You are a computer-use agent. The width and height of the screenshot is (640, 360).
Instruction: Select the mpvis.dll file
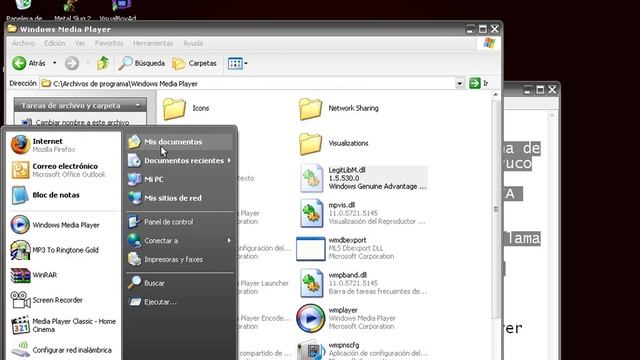pyautogui.click(x=362, y=213)
